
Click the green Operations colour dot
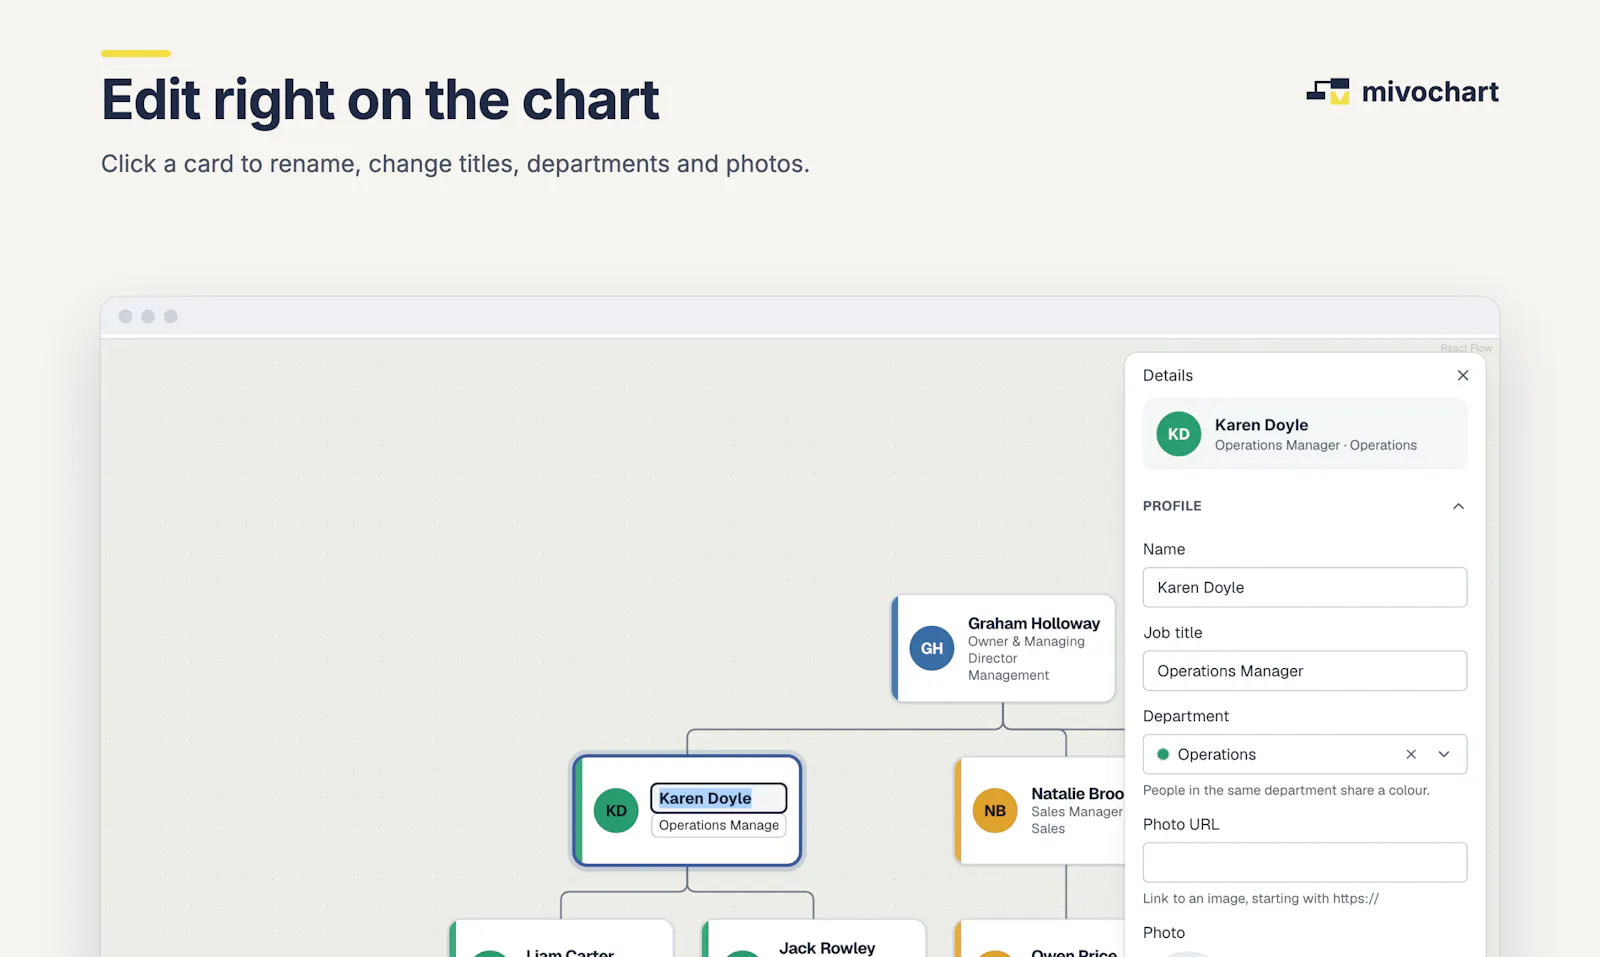click(x=1163, y=754)
